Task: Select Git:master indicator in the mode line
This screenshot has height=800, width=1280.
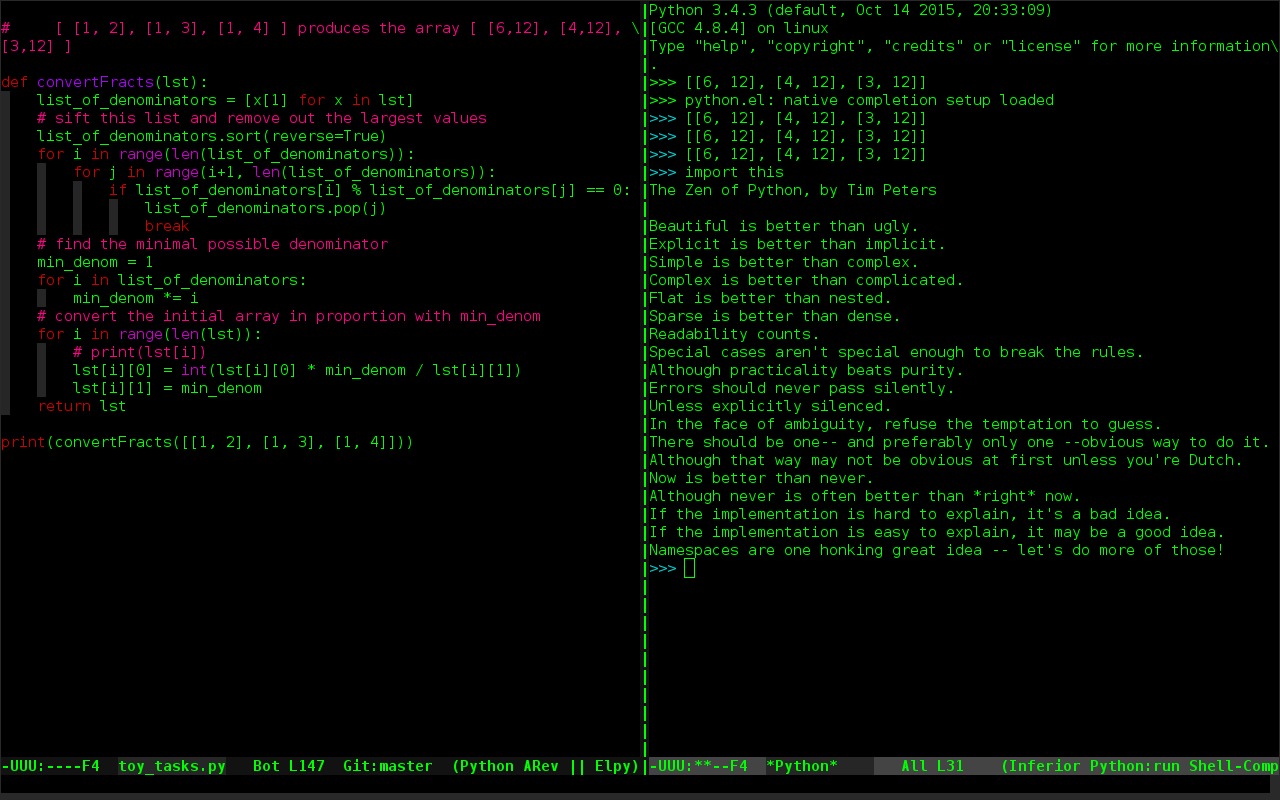Action: (388, 766)
